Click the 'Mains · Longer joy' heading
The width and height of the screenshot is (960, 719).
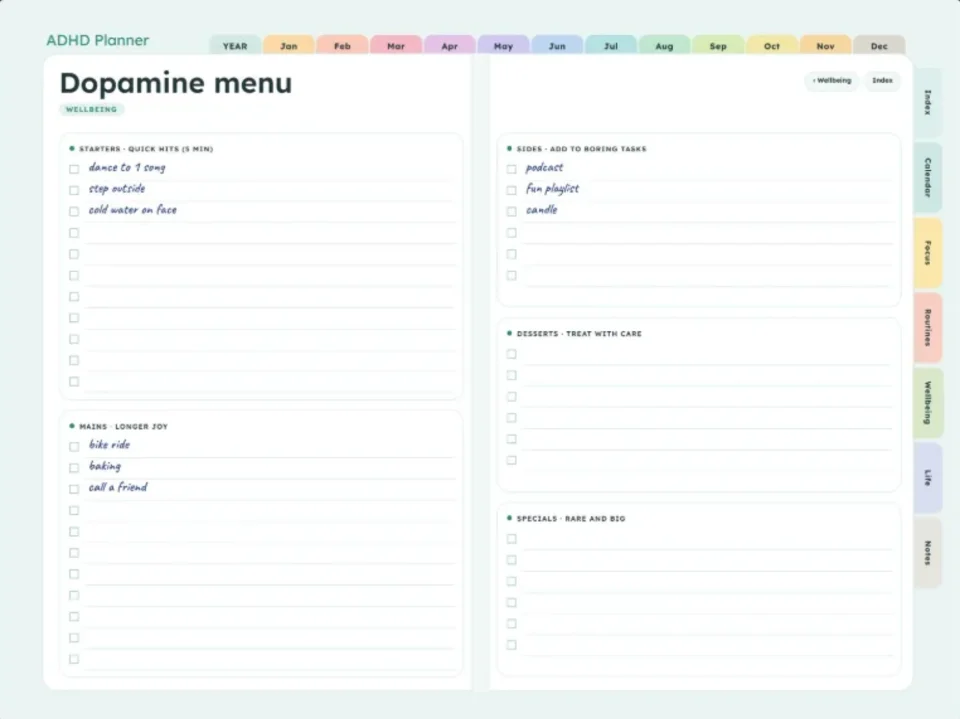tap(123, 426)
